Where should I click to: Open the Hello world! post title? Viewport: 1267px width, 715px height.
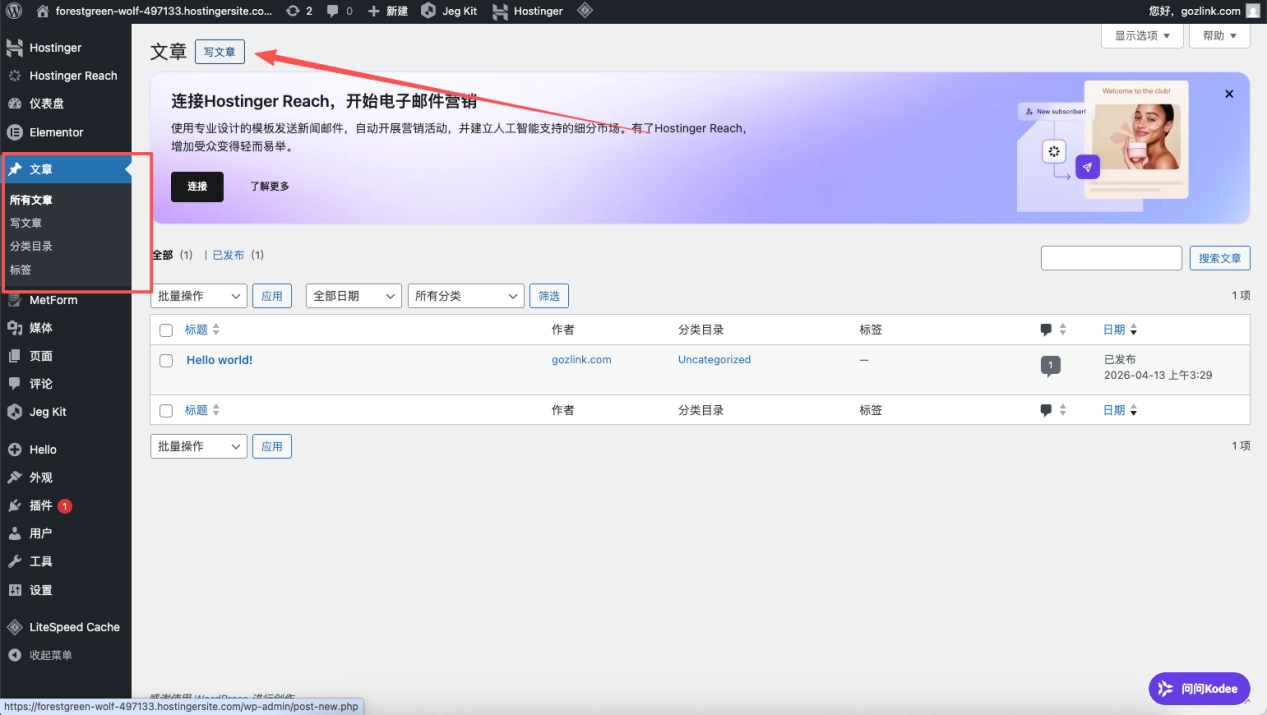[x=219, y=360]
